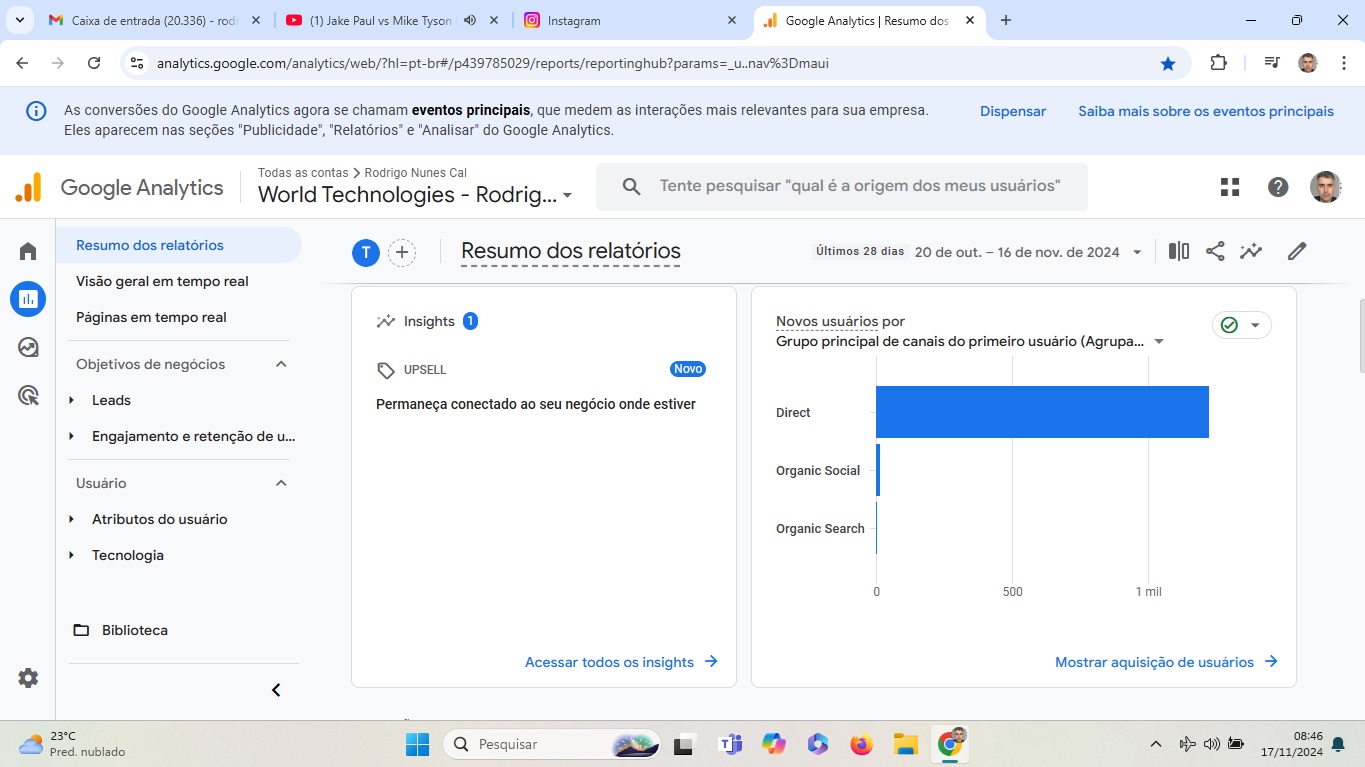Open the Google apps grid icon
Screen dimensions: 1365x767
point(1230,187)
